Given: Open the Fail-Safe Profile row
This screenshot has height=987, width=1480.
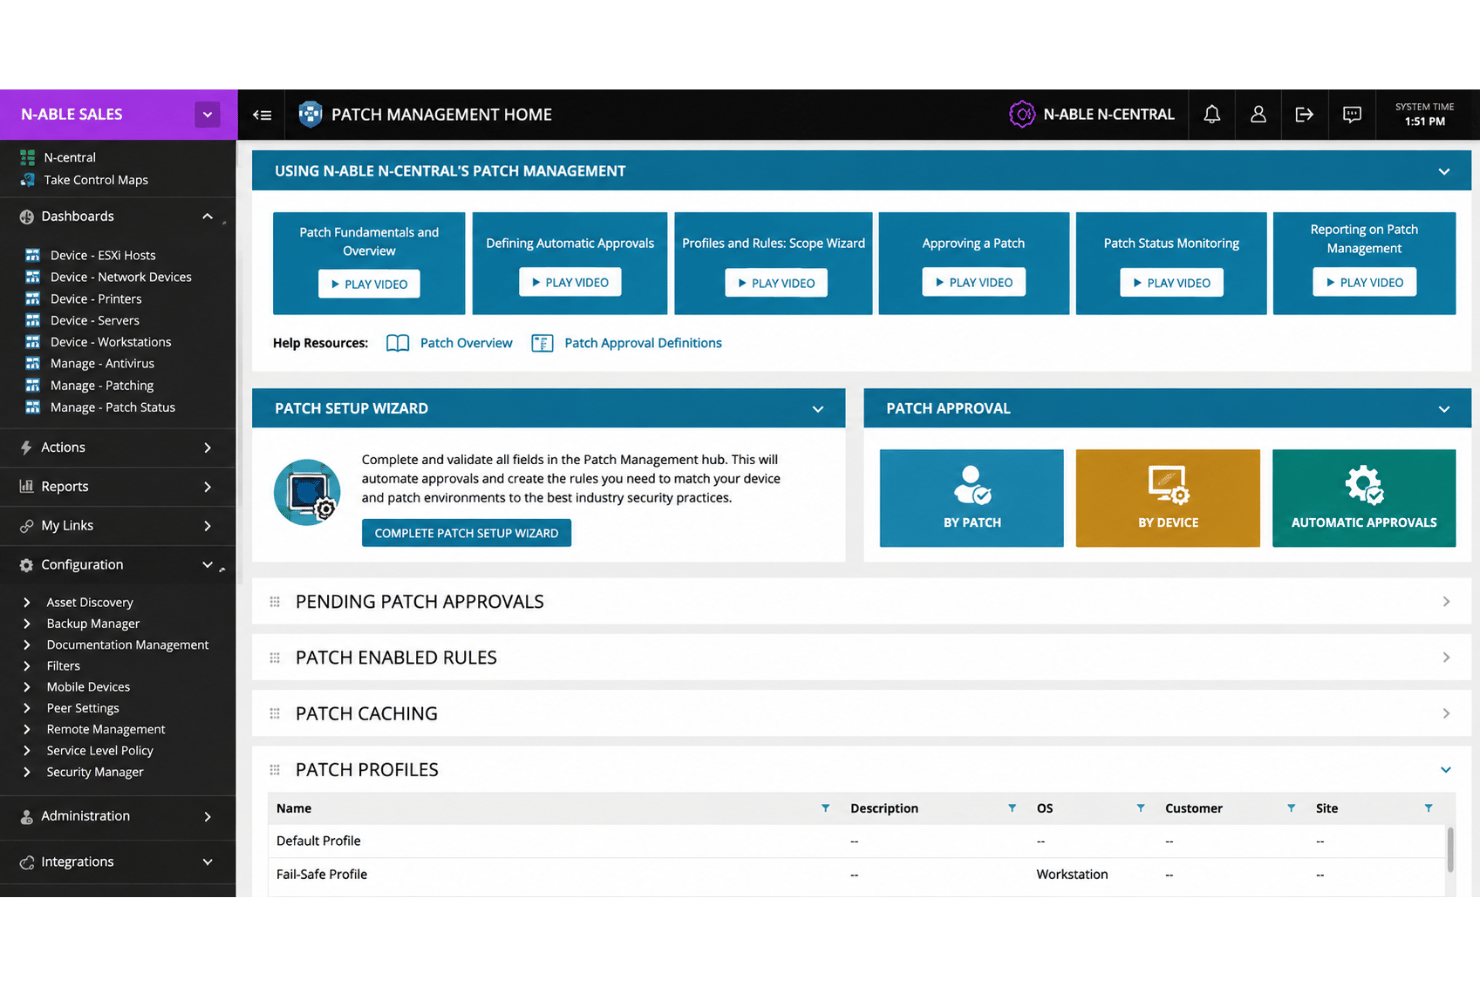Looking at the screenshot, I should (x=856, y=875).
